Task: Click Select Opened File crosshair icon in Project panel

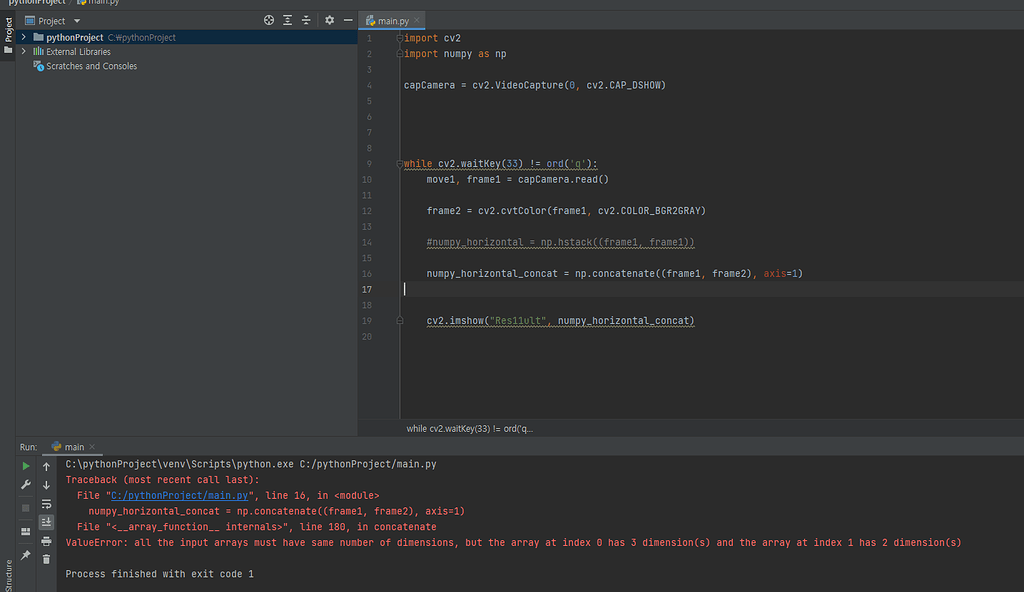Action: (268, 19)
